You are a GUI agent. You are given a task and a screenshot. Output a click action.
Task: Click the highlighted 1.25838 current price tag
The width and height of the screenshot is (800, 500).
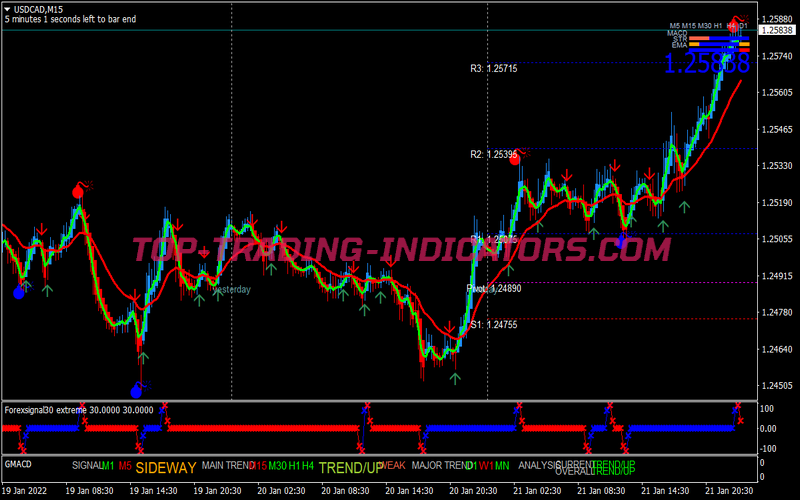[776, 31]
